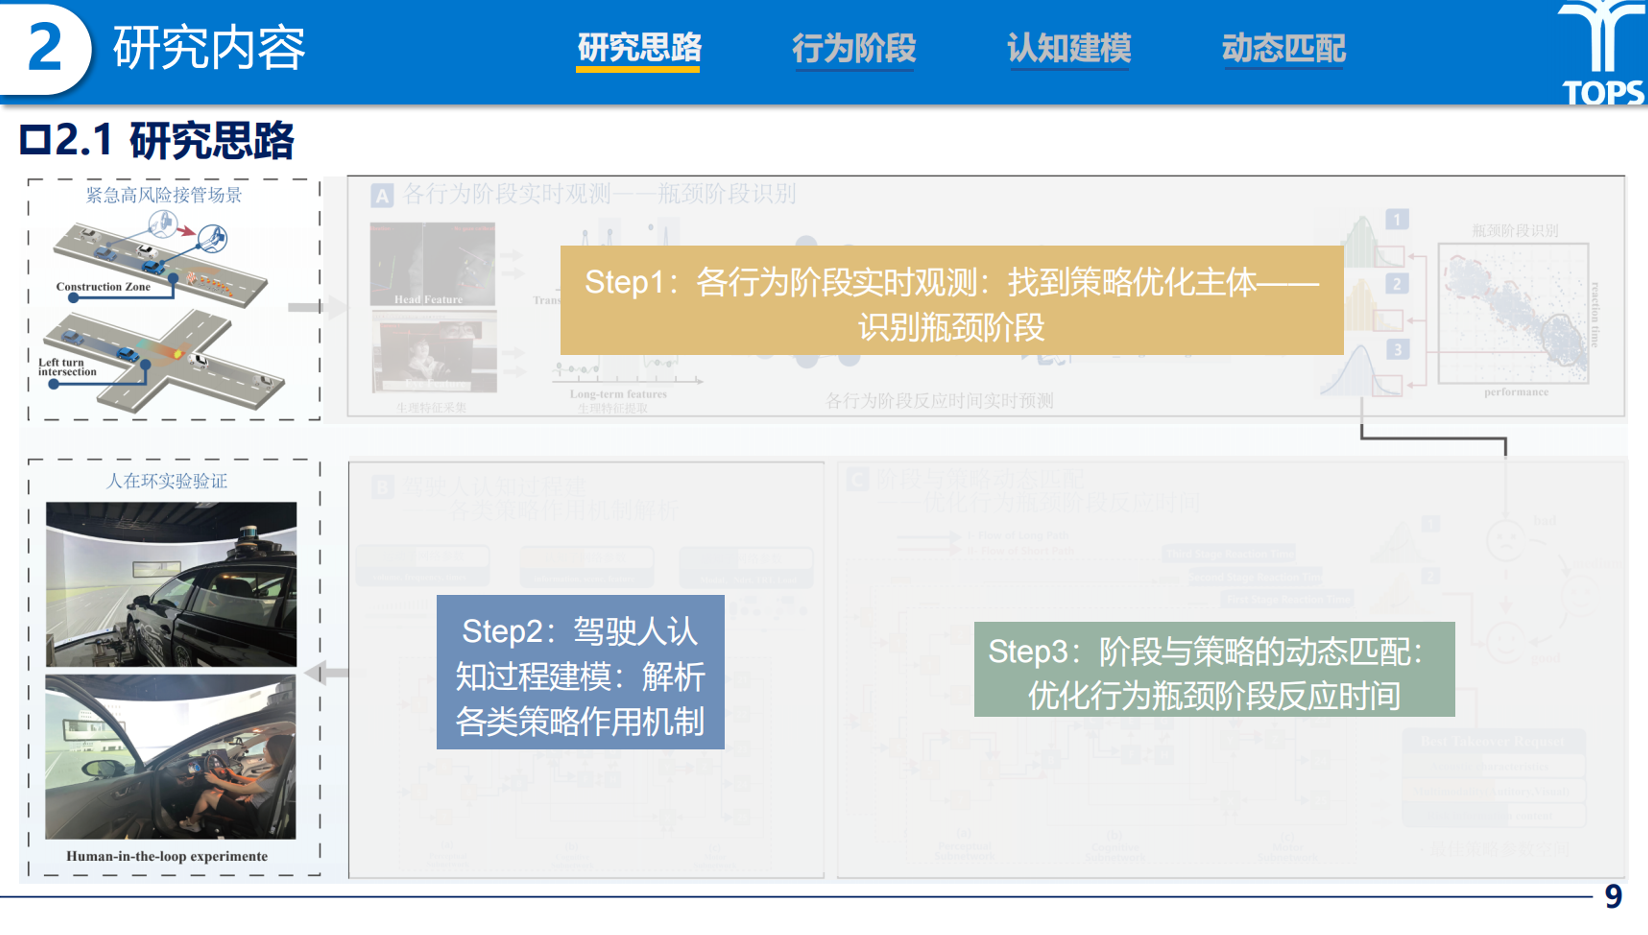
Task: Click the yellow Step1 text box
Action: (951, 301)
